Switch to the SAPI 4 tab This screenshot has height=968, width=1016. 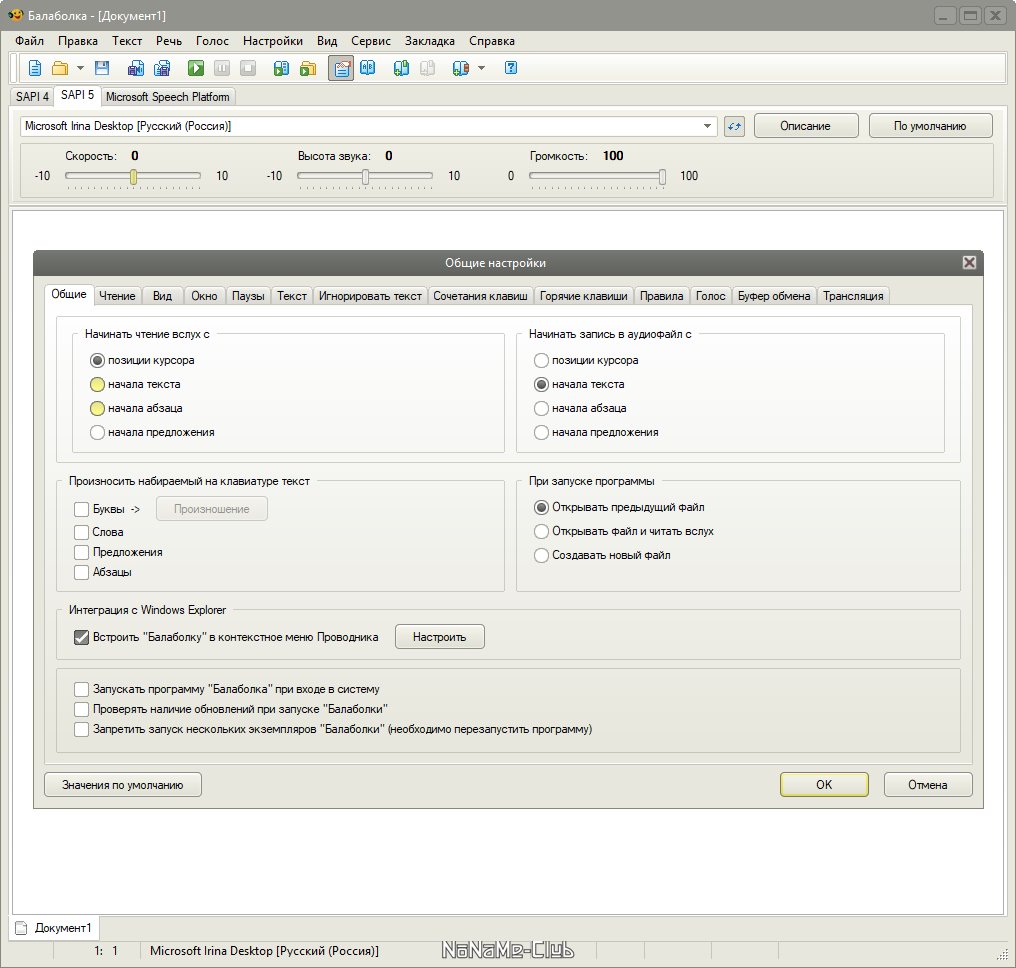point(32,97)
